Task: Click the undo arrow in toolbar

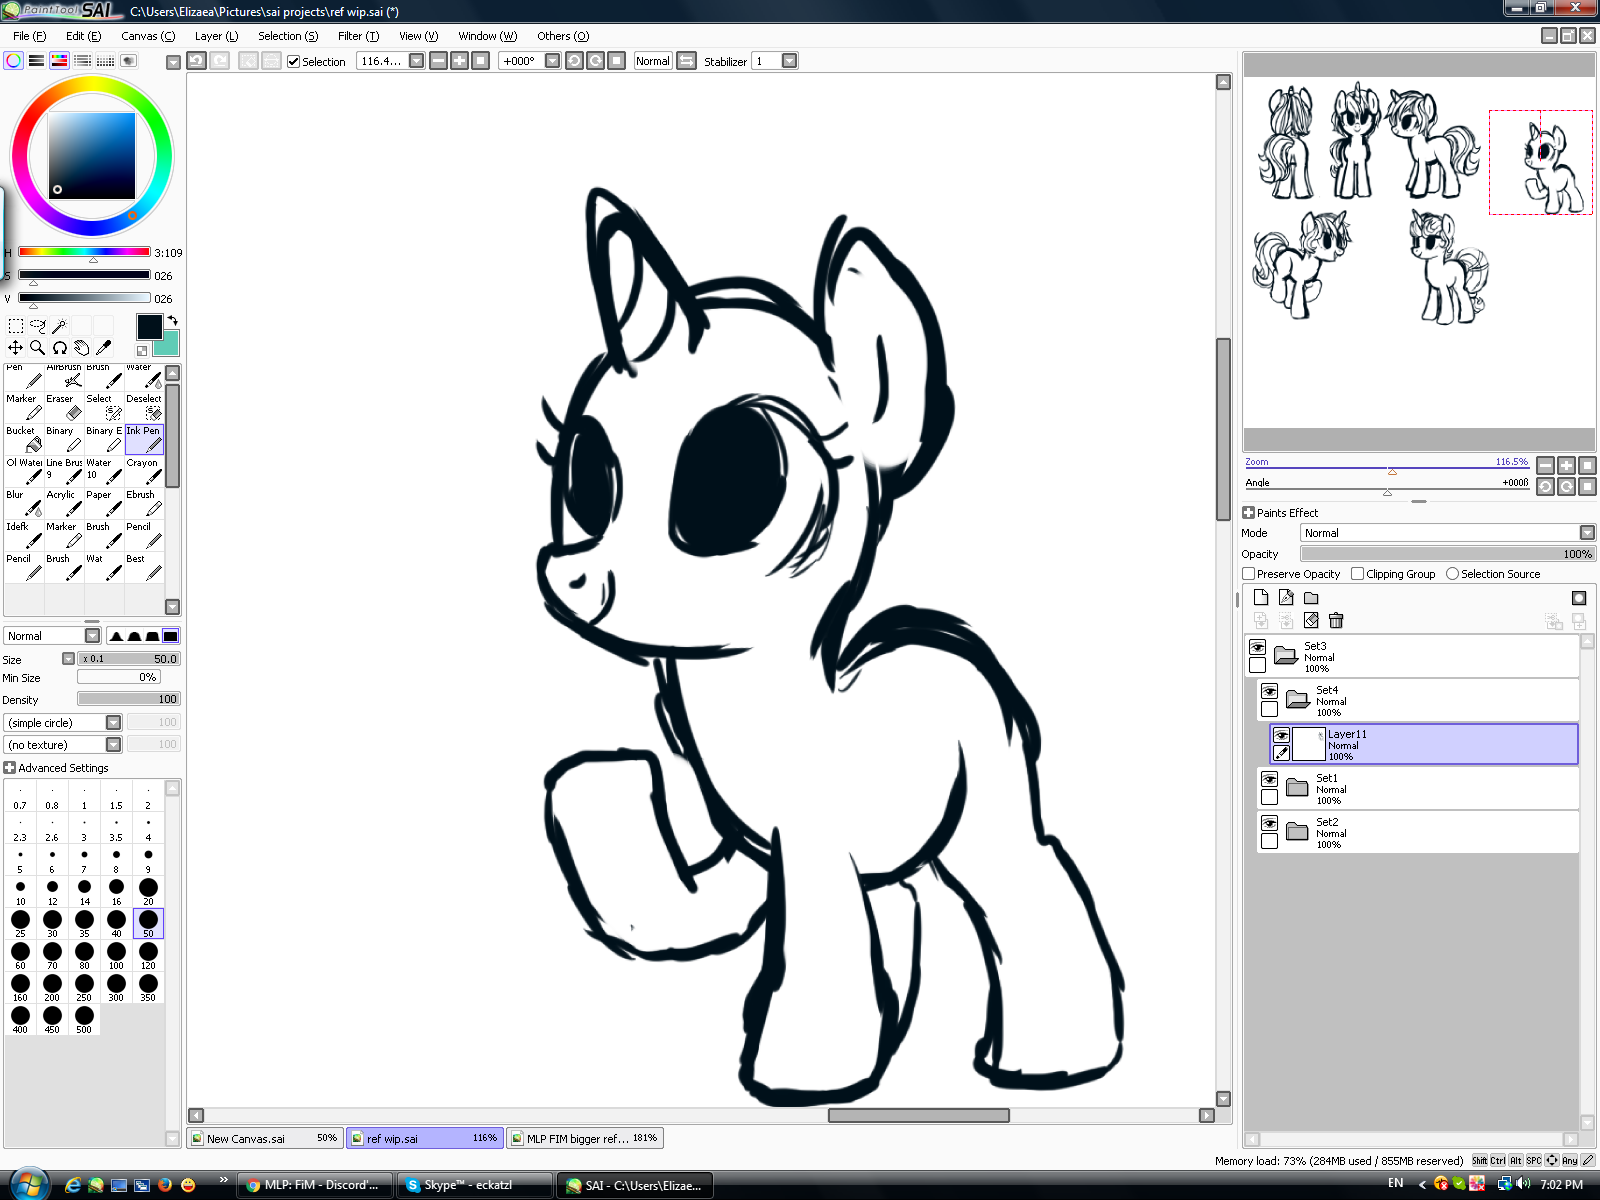Action: click(197, 61)
